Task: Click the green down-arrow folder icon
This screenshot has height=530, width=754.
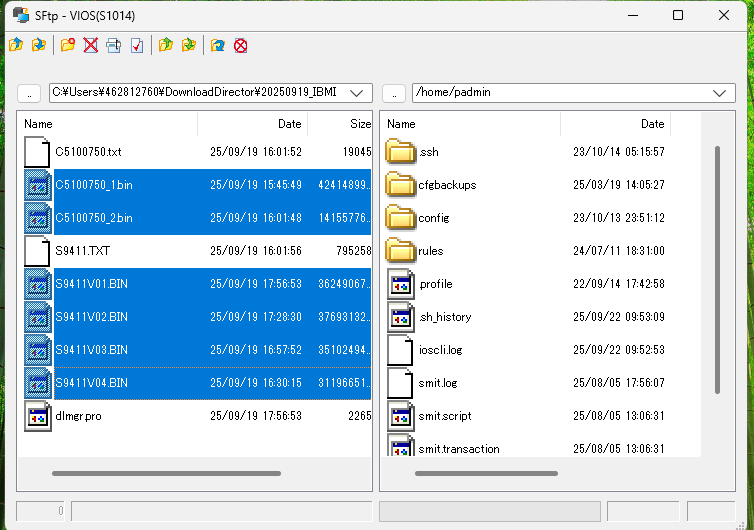Action: (x=188, y=45)
